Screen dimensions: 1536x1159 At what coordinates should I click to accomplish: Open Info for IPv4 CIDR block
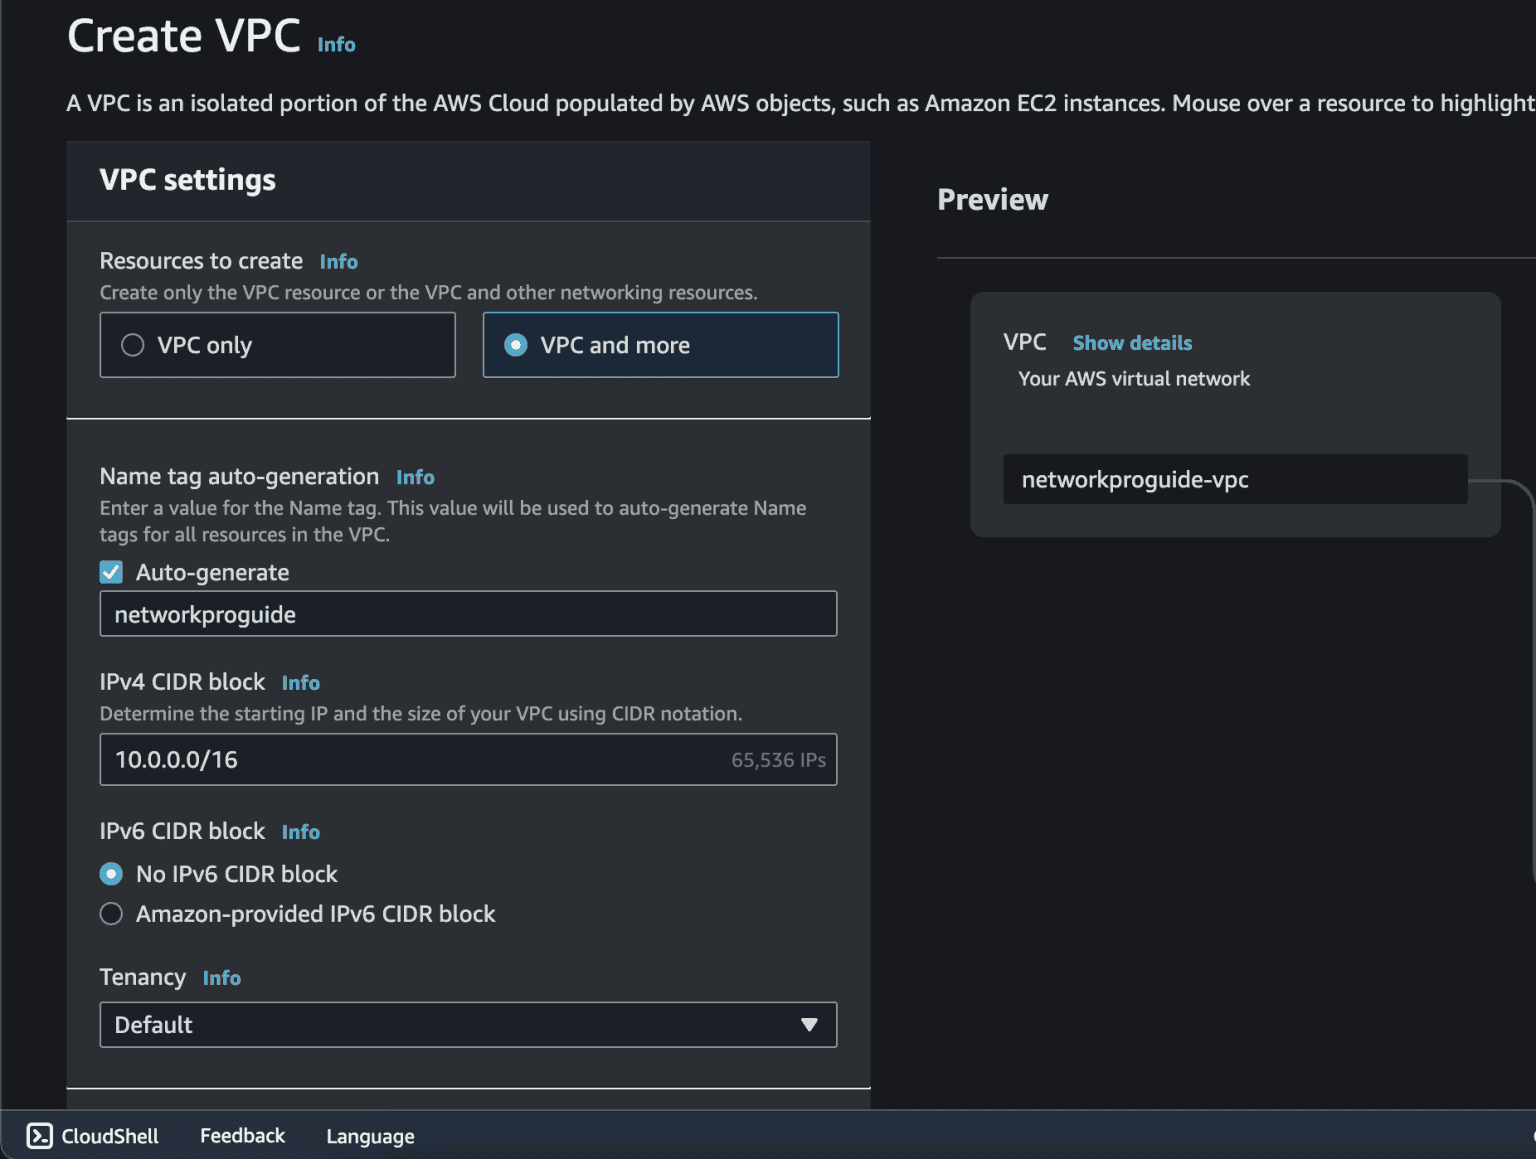(300, 683)
